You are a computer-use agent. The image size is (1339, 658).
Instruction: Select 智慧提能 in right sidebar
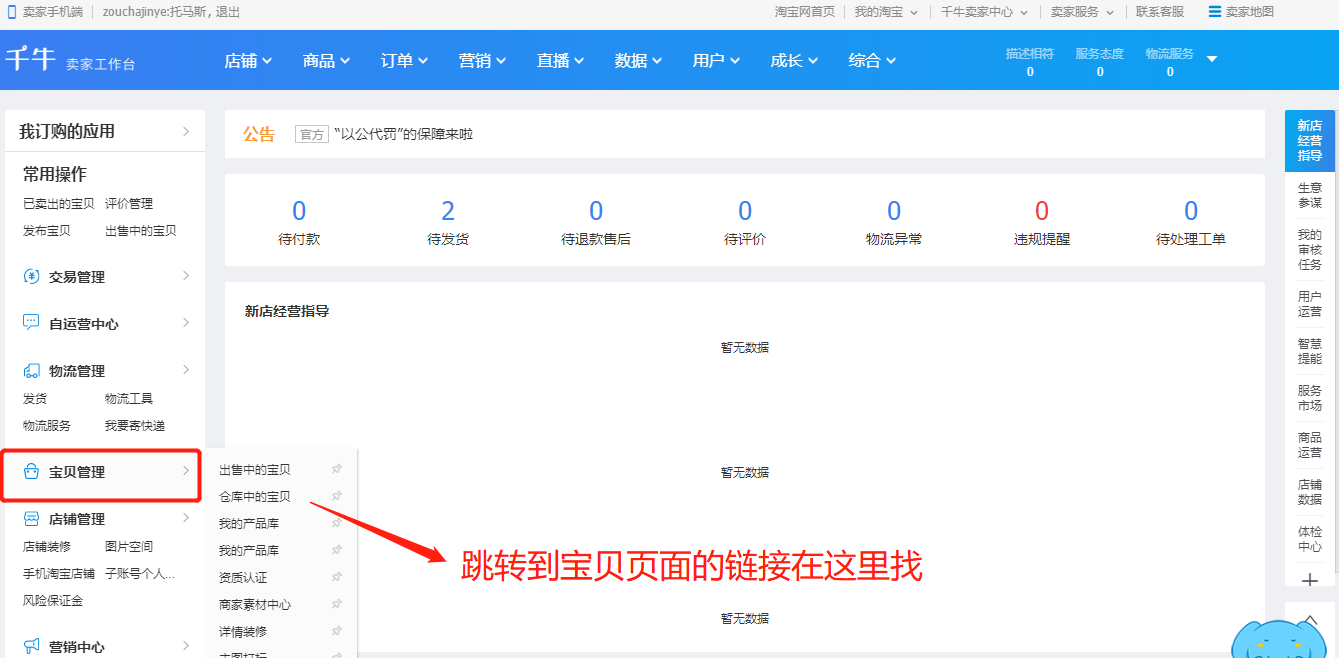click(1310, 351)
